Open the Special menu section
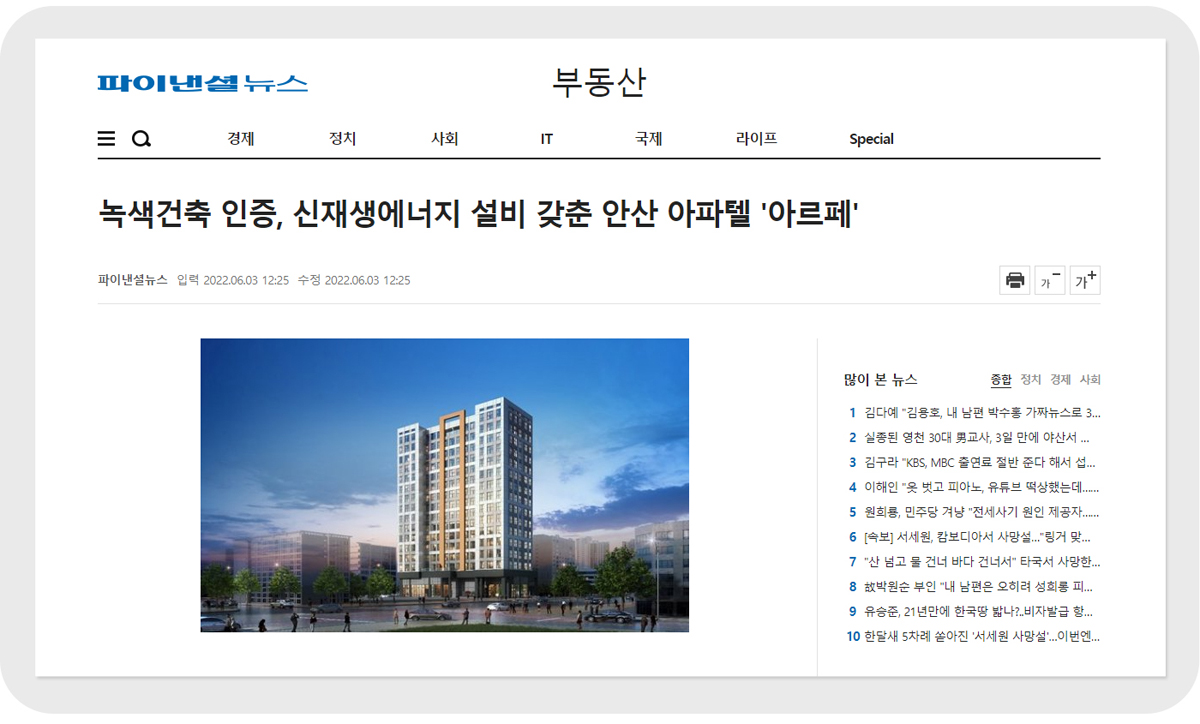The image size is (1200, 724). [x=871, y=139]
